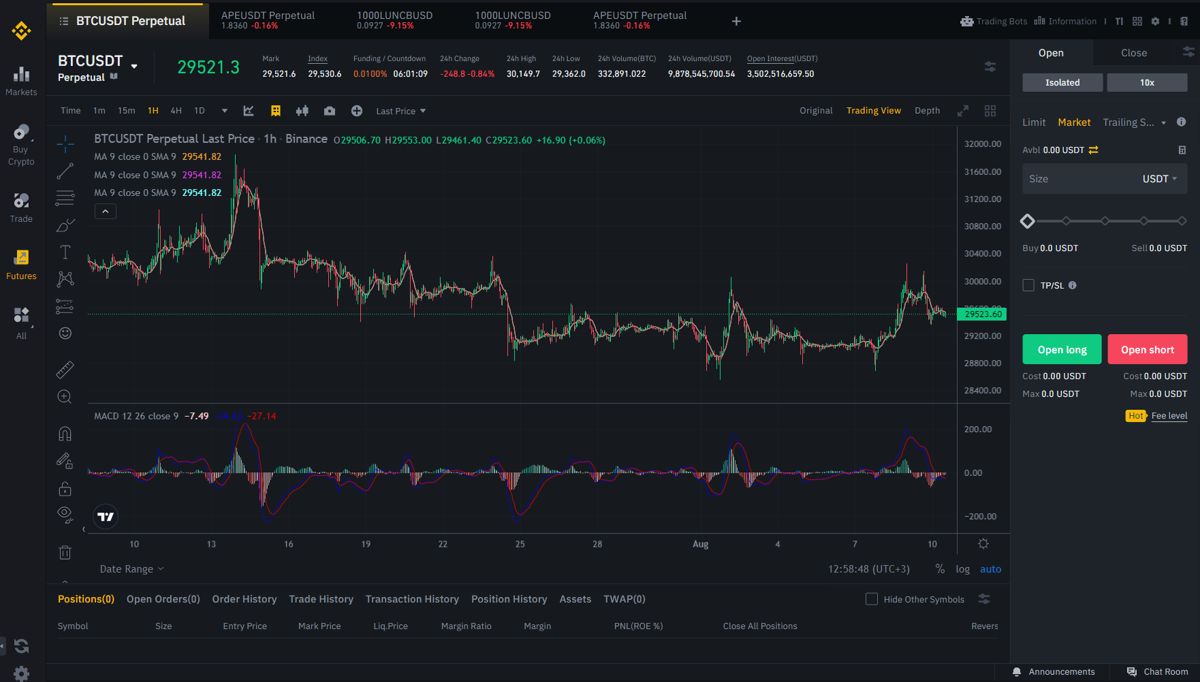Expand the Date Range selector
The width and height of the screenshot is (1200, 682).
(132, 569)
